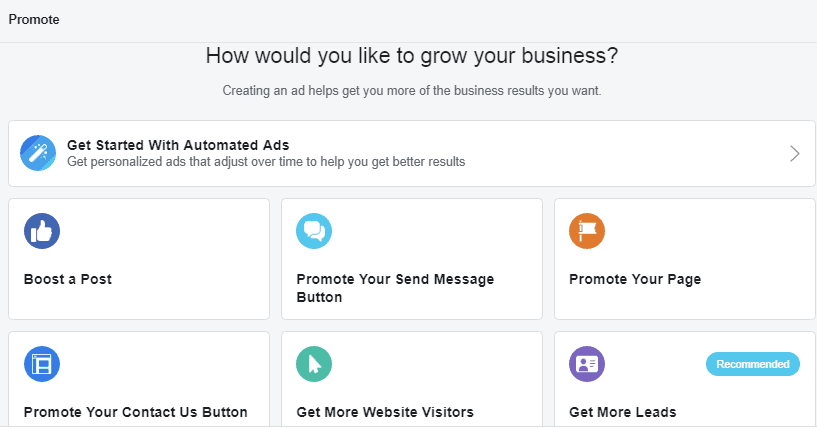Screen dimensions: 817x429
Task: Choose the Promote Your Page option
Action: coord(635,279)
